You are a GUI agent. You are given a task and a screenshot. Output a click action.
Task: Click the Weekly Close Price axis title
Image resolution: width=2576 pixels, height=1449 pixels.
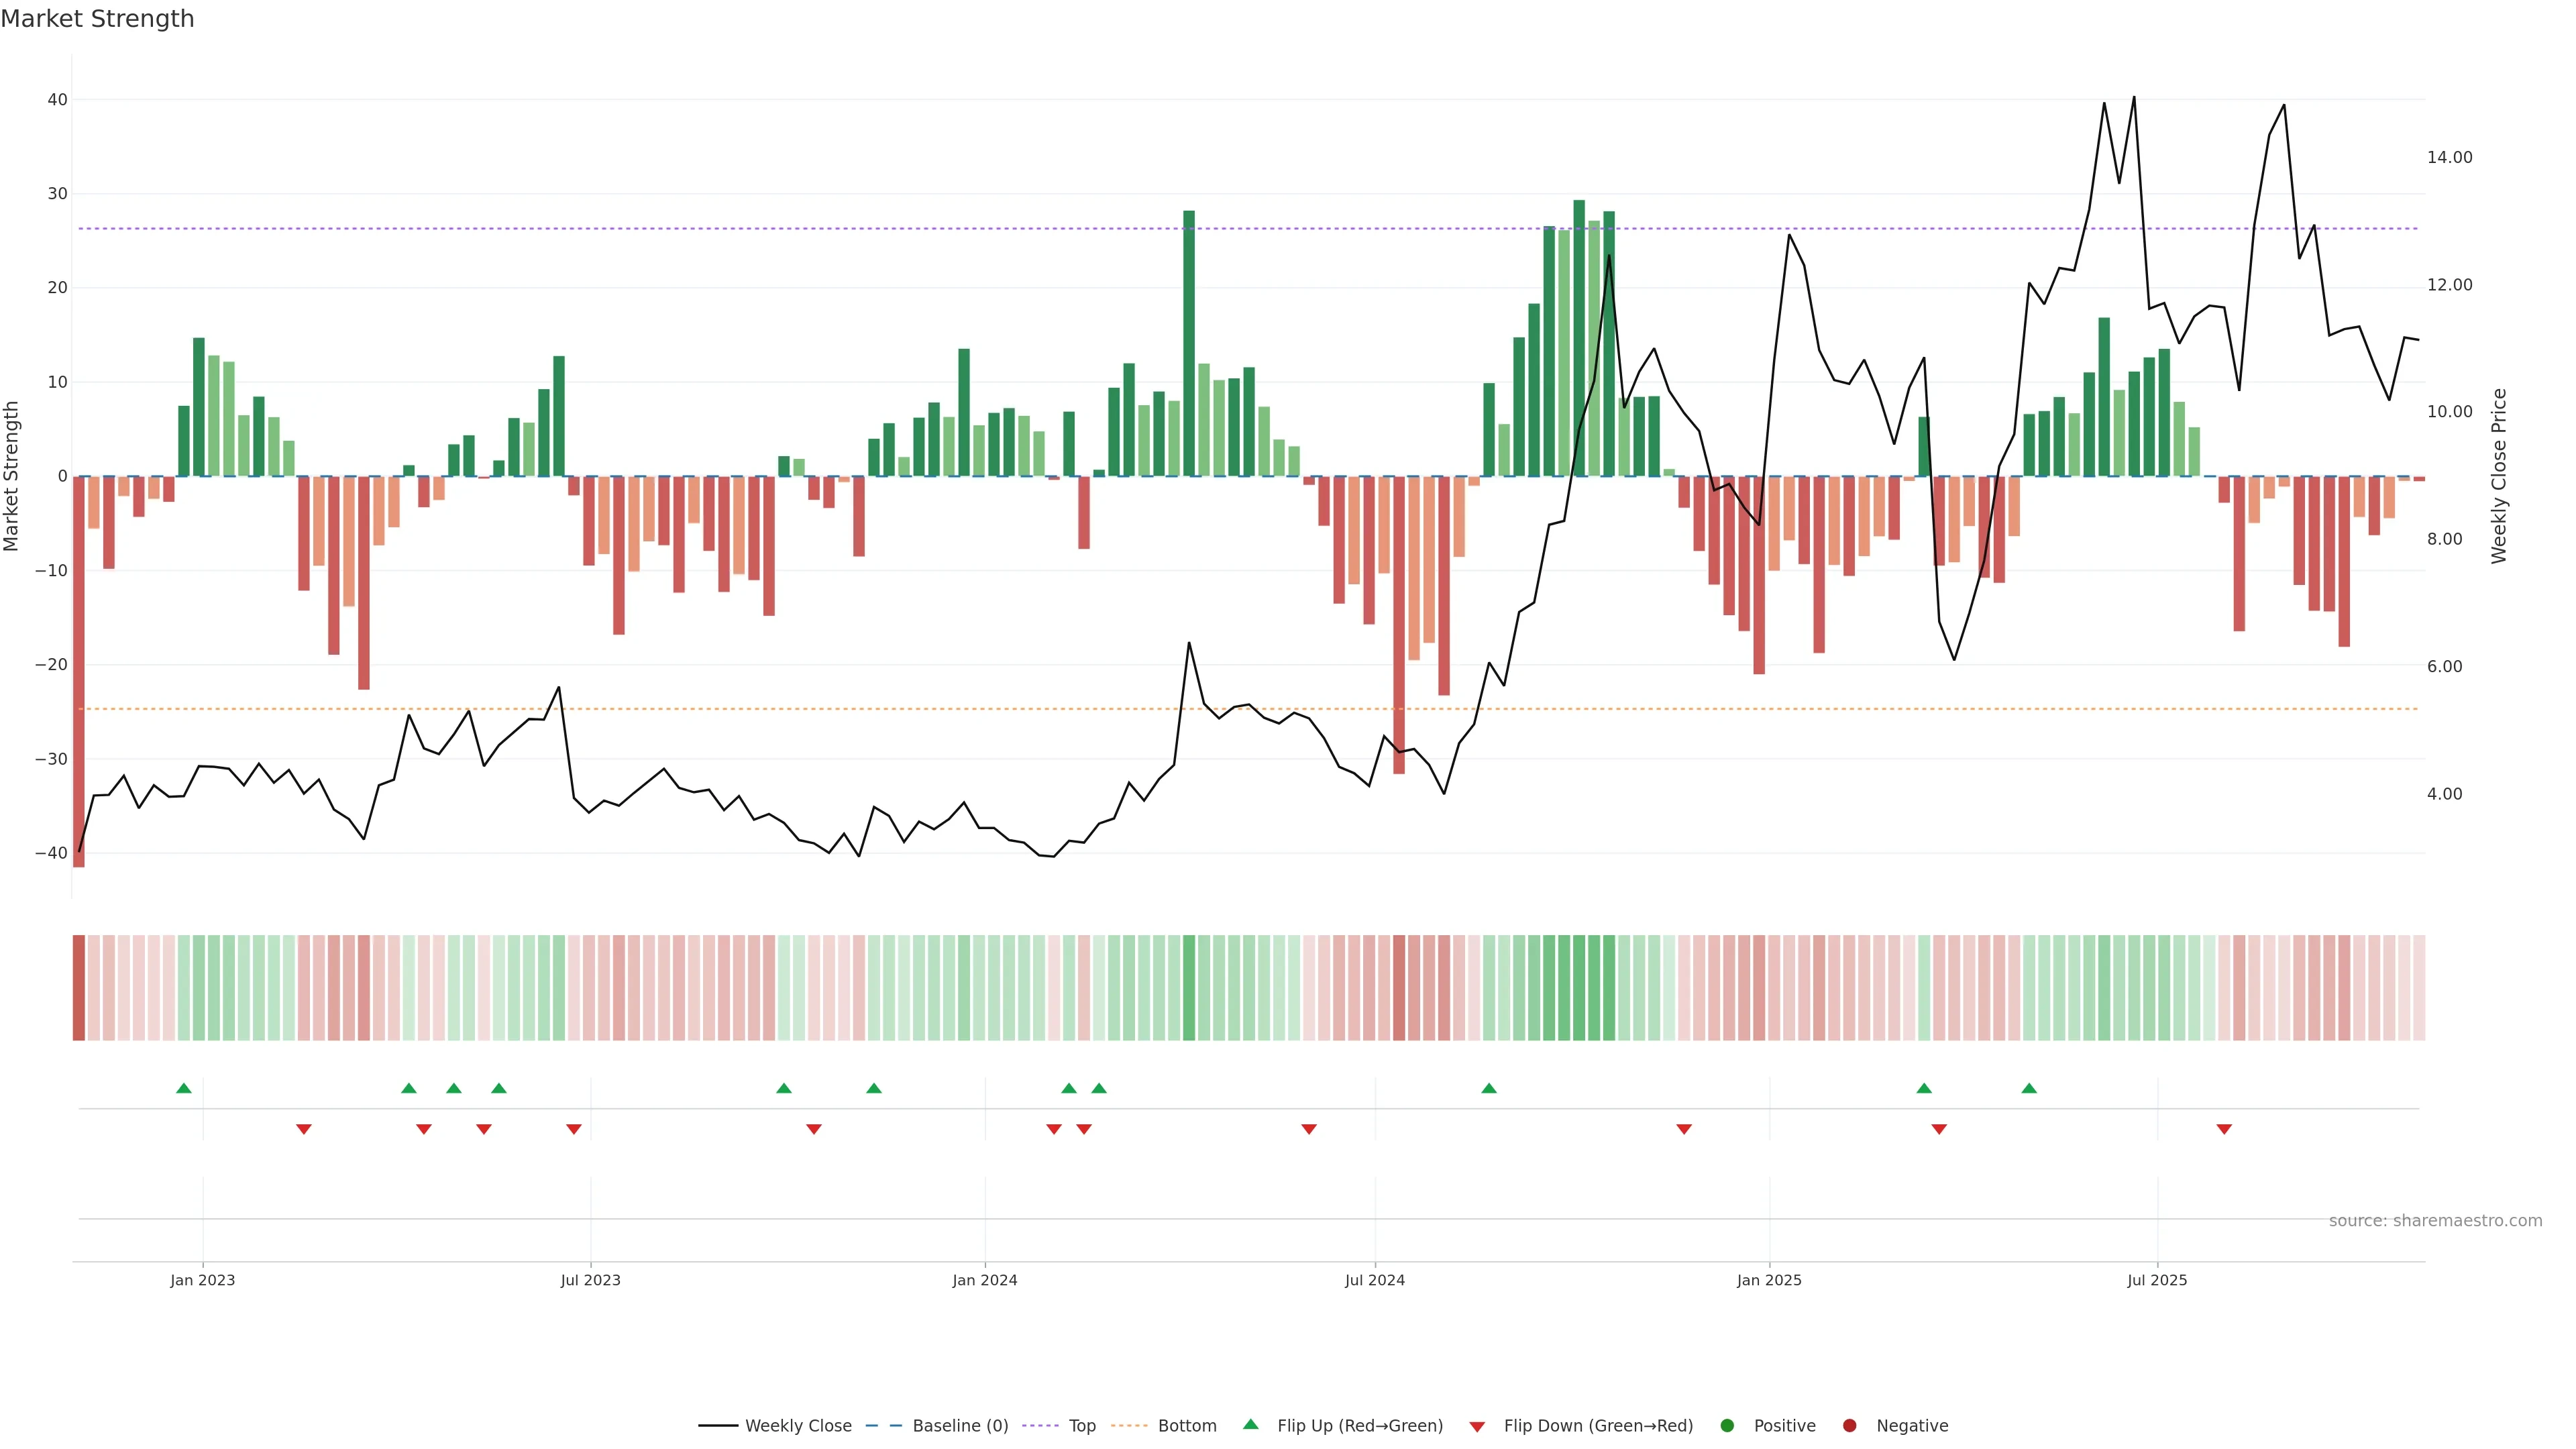point(2499,476)
